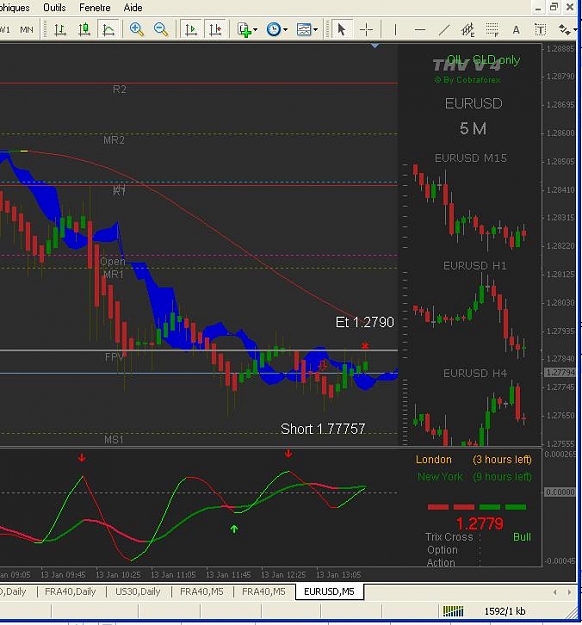
Task: Select the cursor arrow tool
Action: pyautogui.click(x=341, y=30)
